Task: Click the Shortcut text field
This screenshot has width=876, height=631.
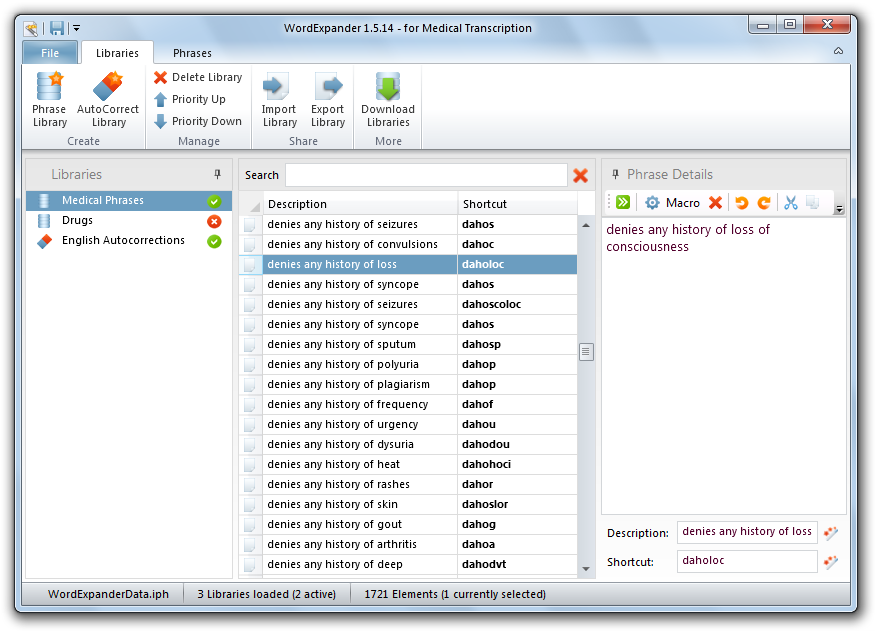Action: click(x=747, y=561)
